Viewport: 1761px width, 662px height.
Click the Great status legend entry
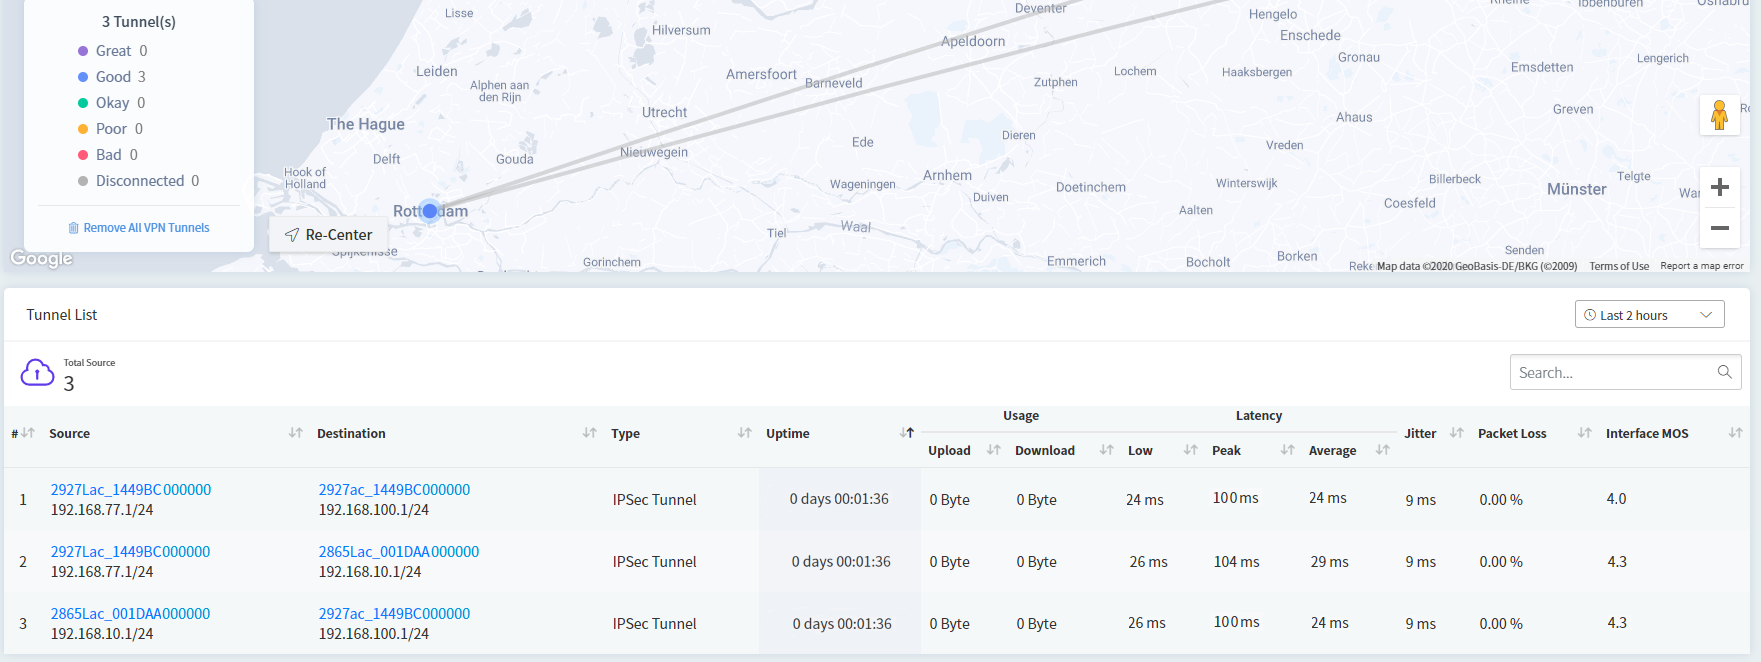click(x=113, y=51)
